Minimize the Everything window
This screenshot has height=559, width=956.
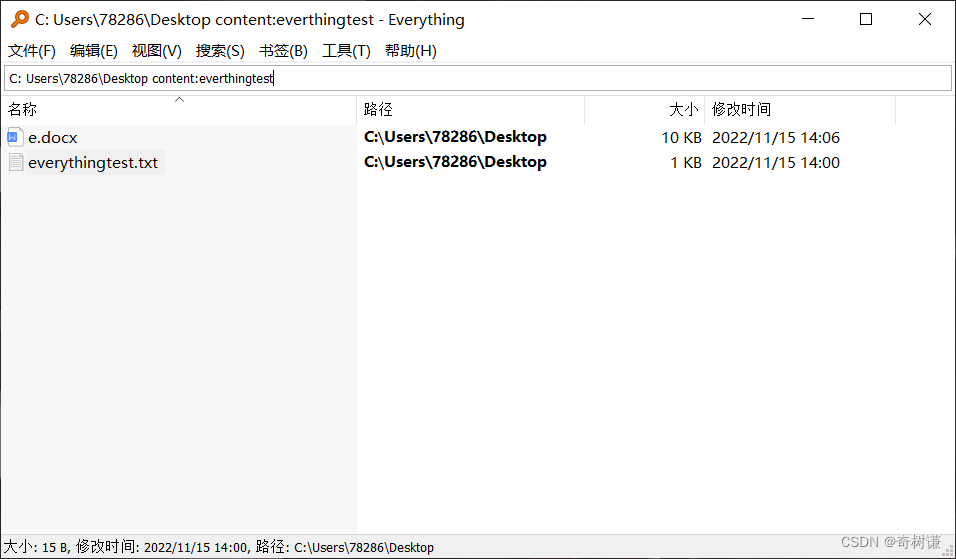coord(808,19)
